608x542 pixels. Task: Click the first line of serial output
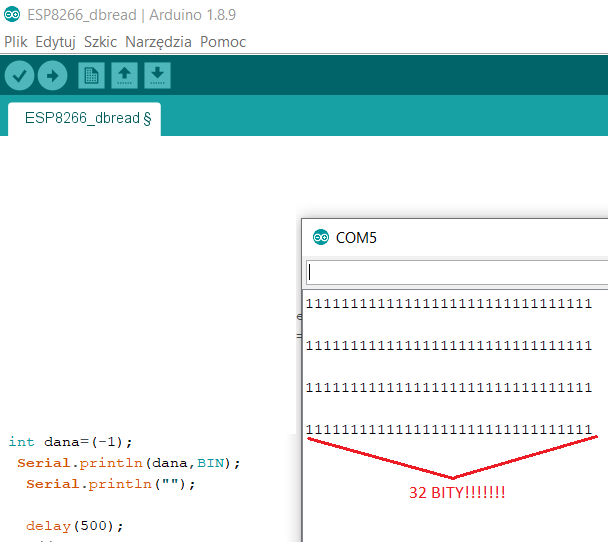[449, 303]
